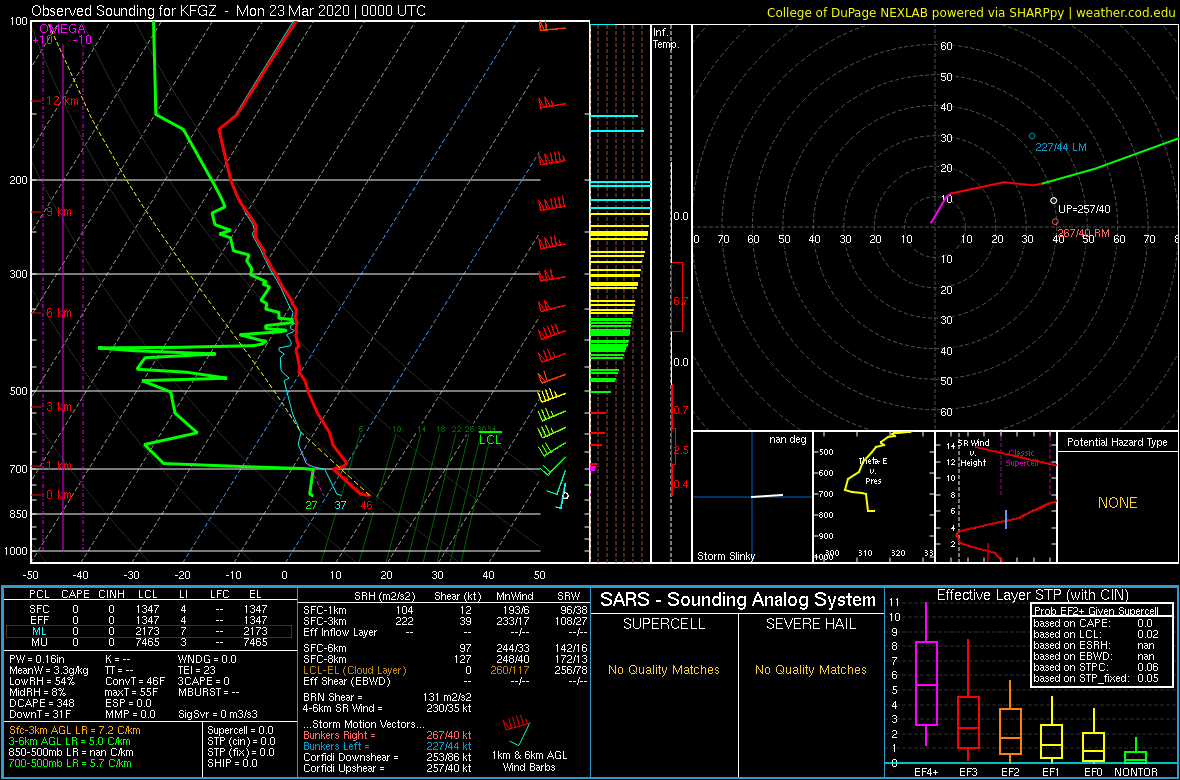
Task: Click the 'Storm Slinky' panel label
Action: (x=727, y=556)
